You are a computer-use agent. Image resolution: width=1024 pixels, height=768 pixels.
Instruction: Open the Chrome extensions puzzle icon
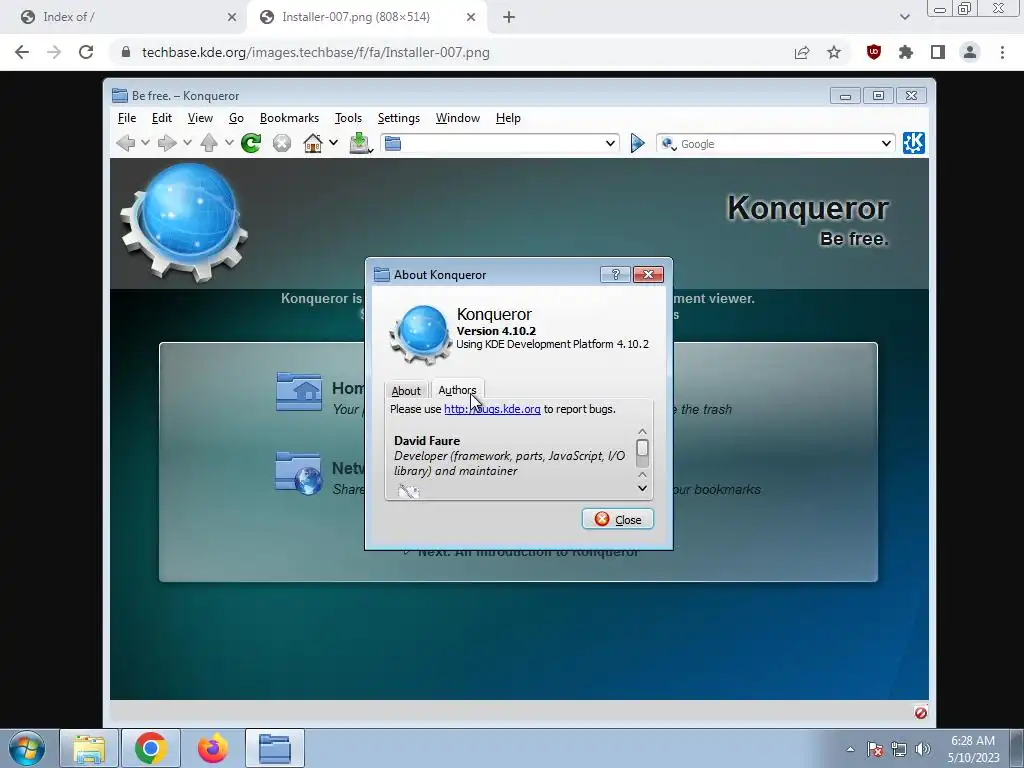906,52
